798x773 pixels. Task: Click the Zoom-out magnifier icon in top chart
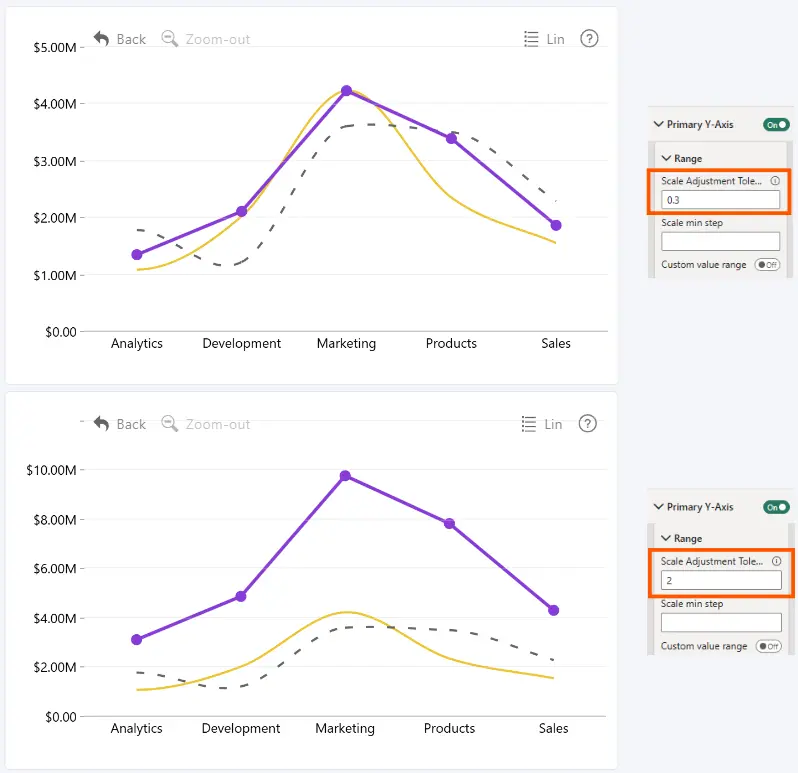[x=169, y=39]
